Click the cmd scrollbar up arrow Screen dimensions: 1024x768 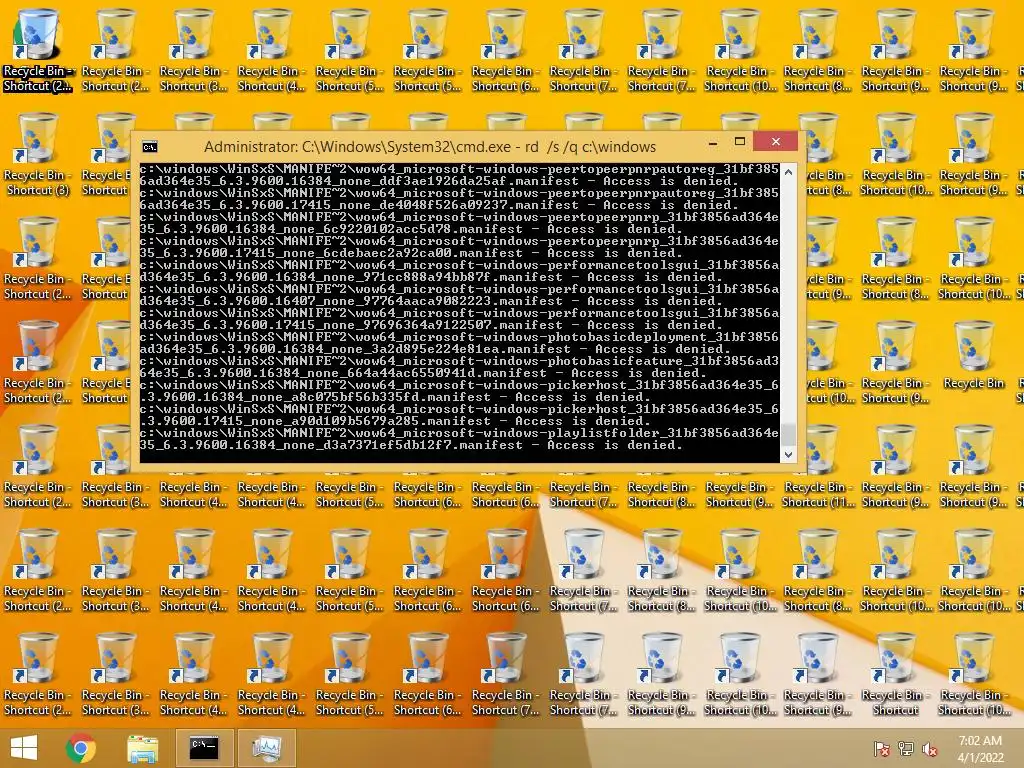pos(788,172)
